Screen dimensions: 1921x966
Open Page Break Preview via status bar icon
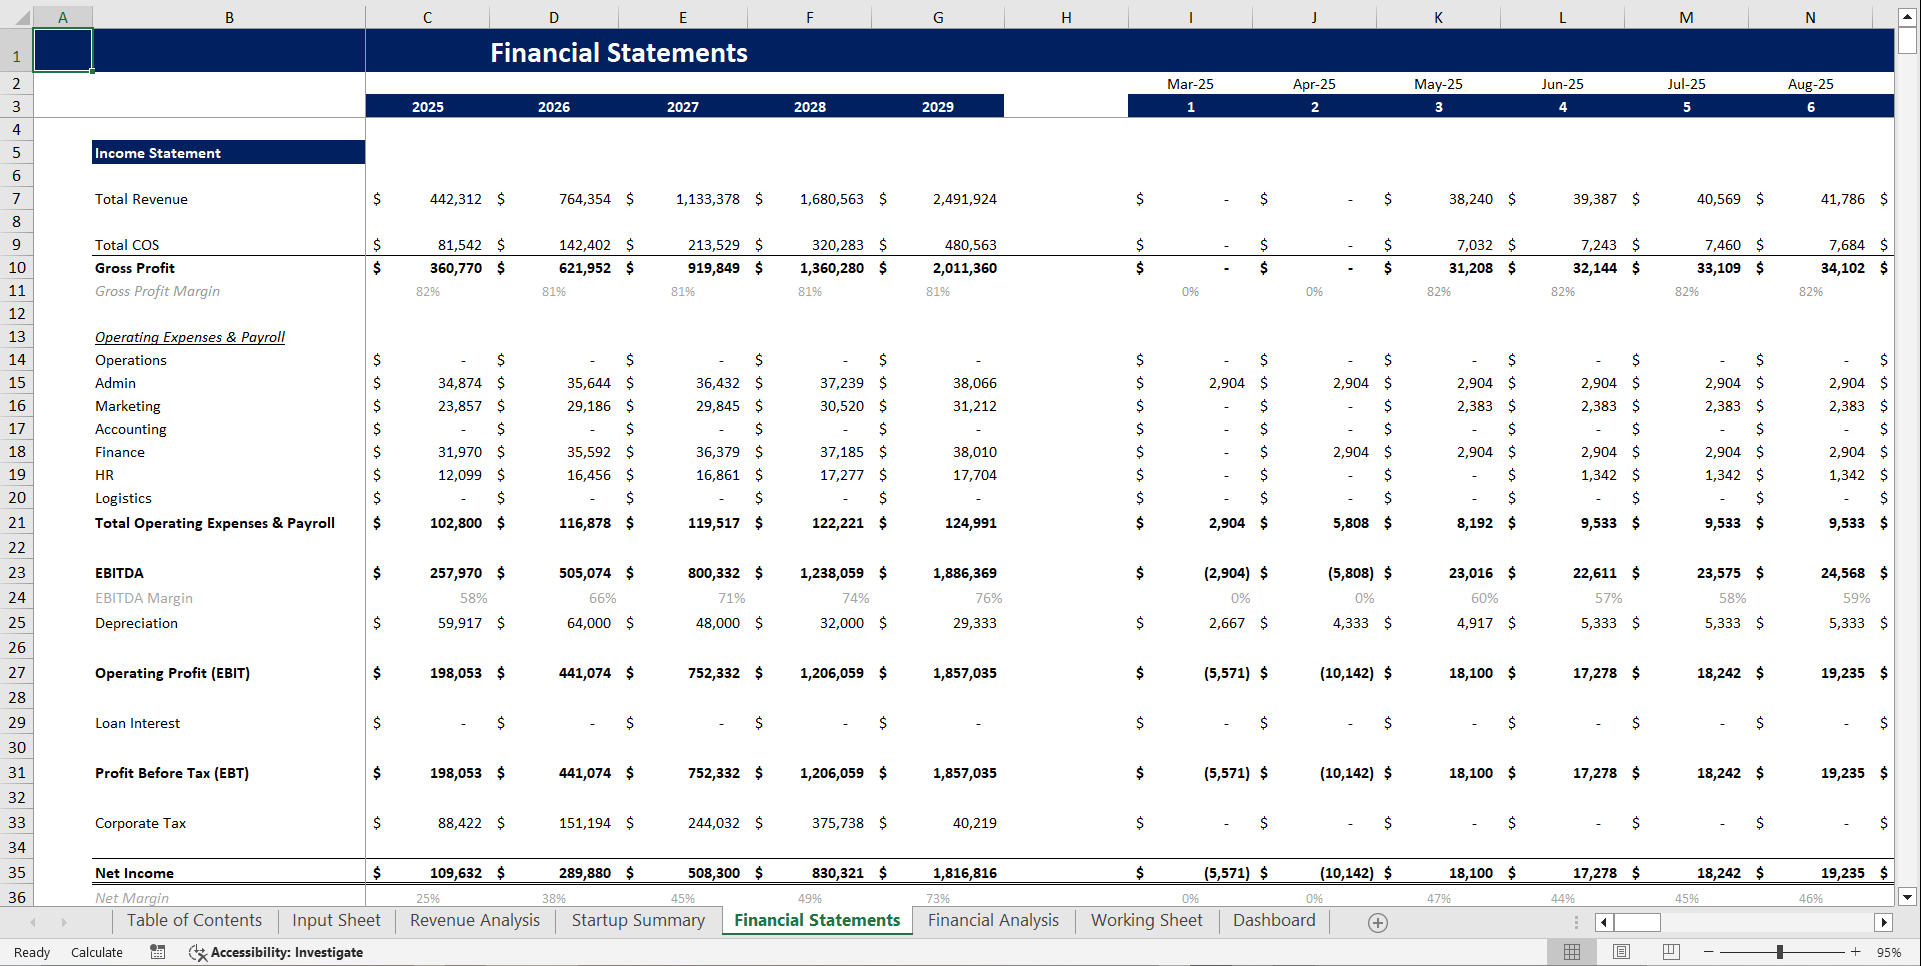pos(1671,952)
